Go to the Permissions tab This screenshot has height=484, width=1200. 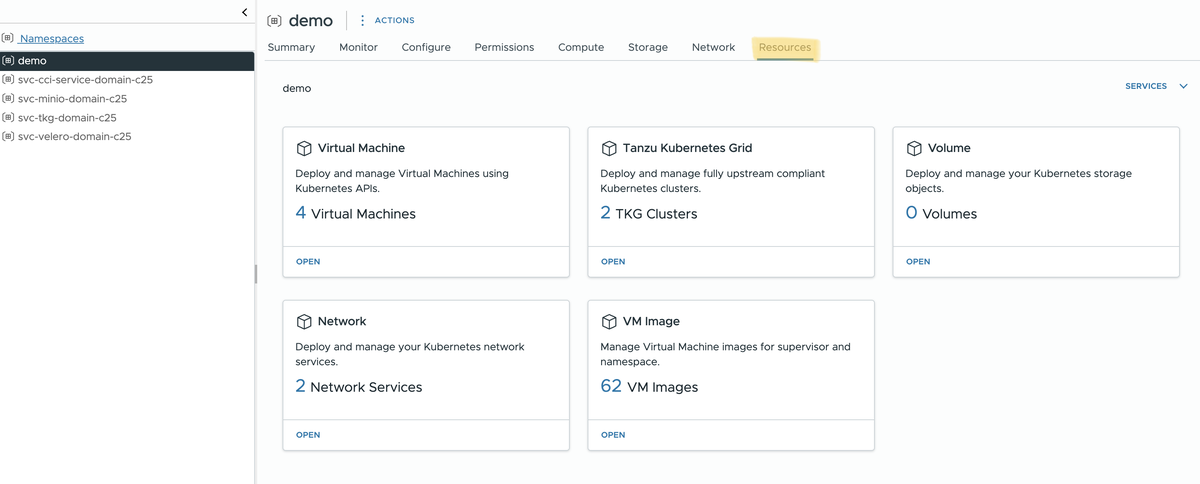(504, 48)
